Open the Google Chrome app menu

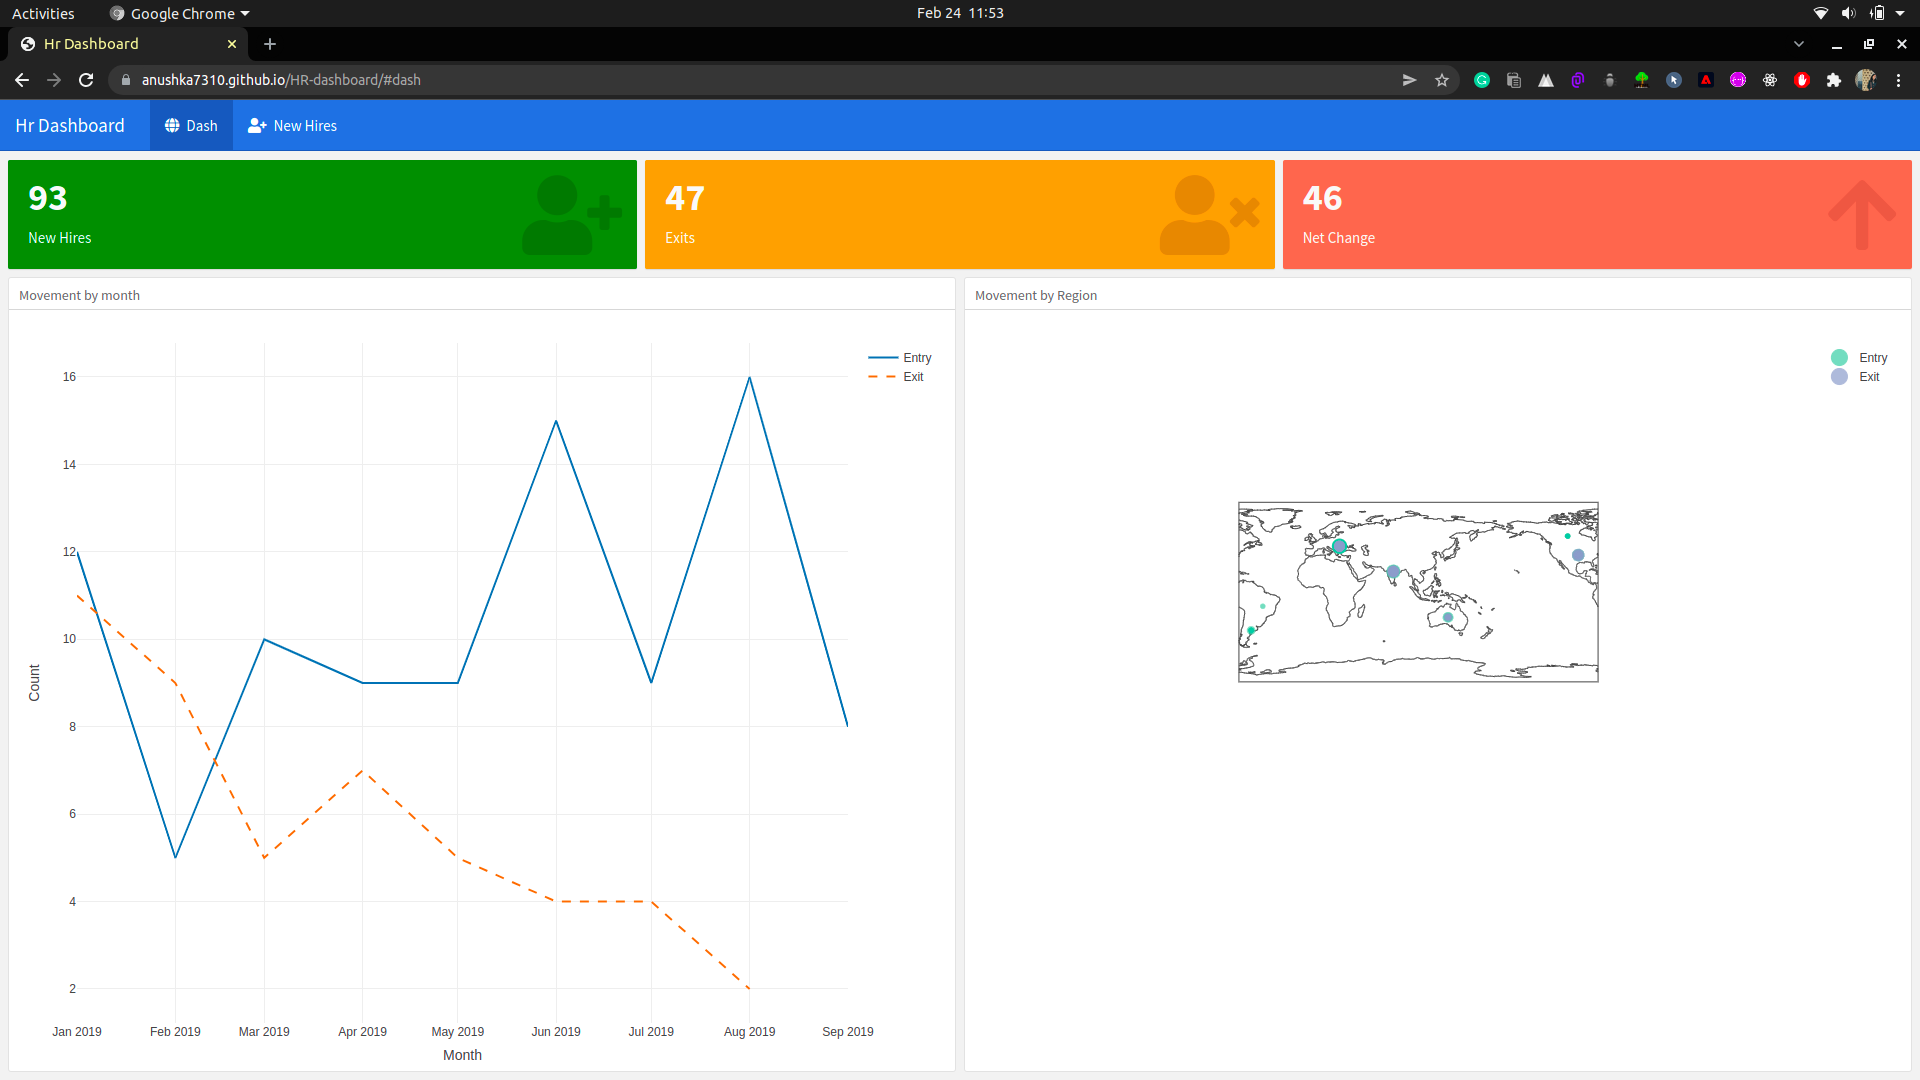179,13
